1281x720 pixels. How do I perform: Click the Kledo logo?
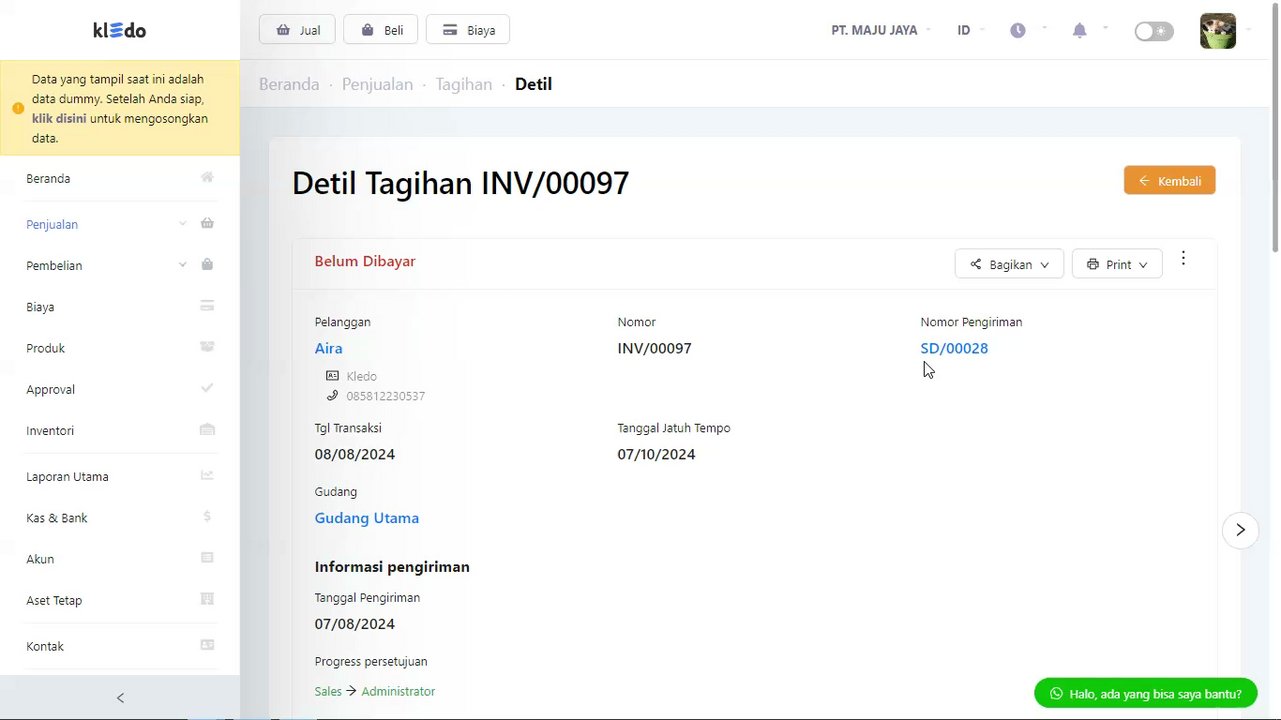(x=120, y=30)
